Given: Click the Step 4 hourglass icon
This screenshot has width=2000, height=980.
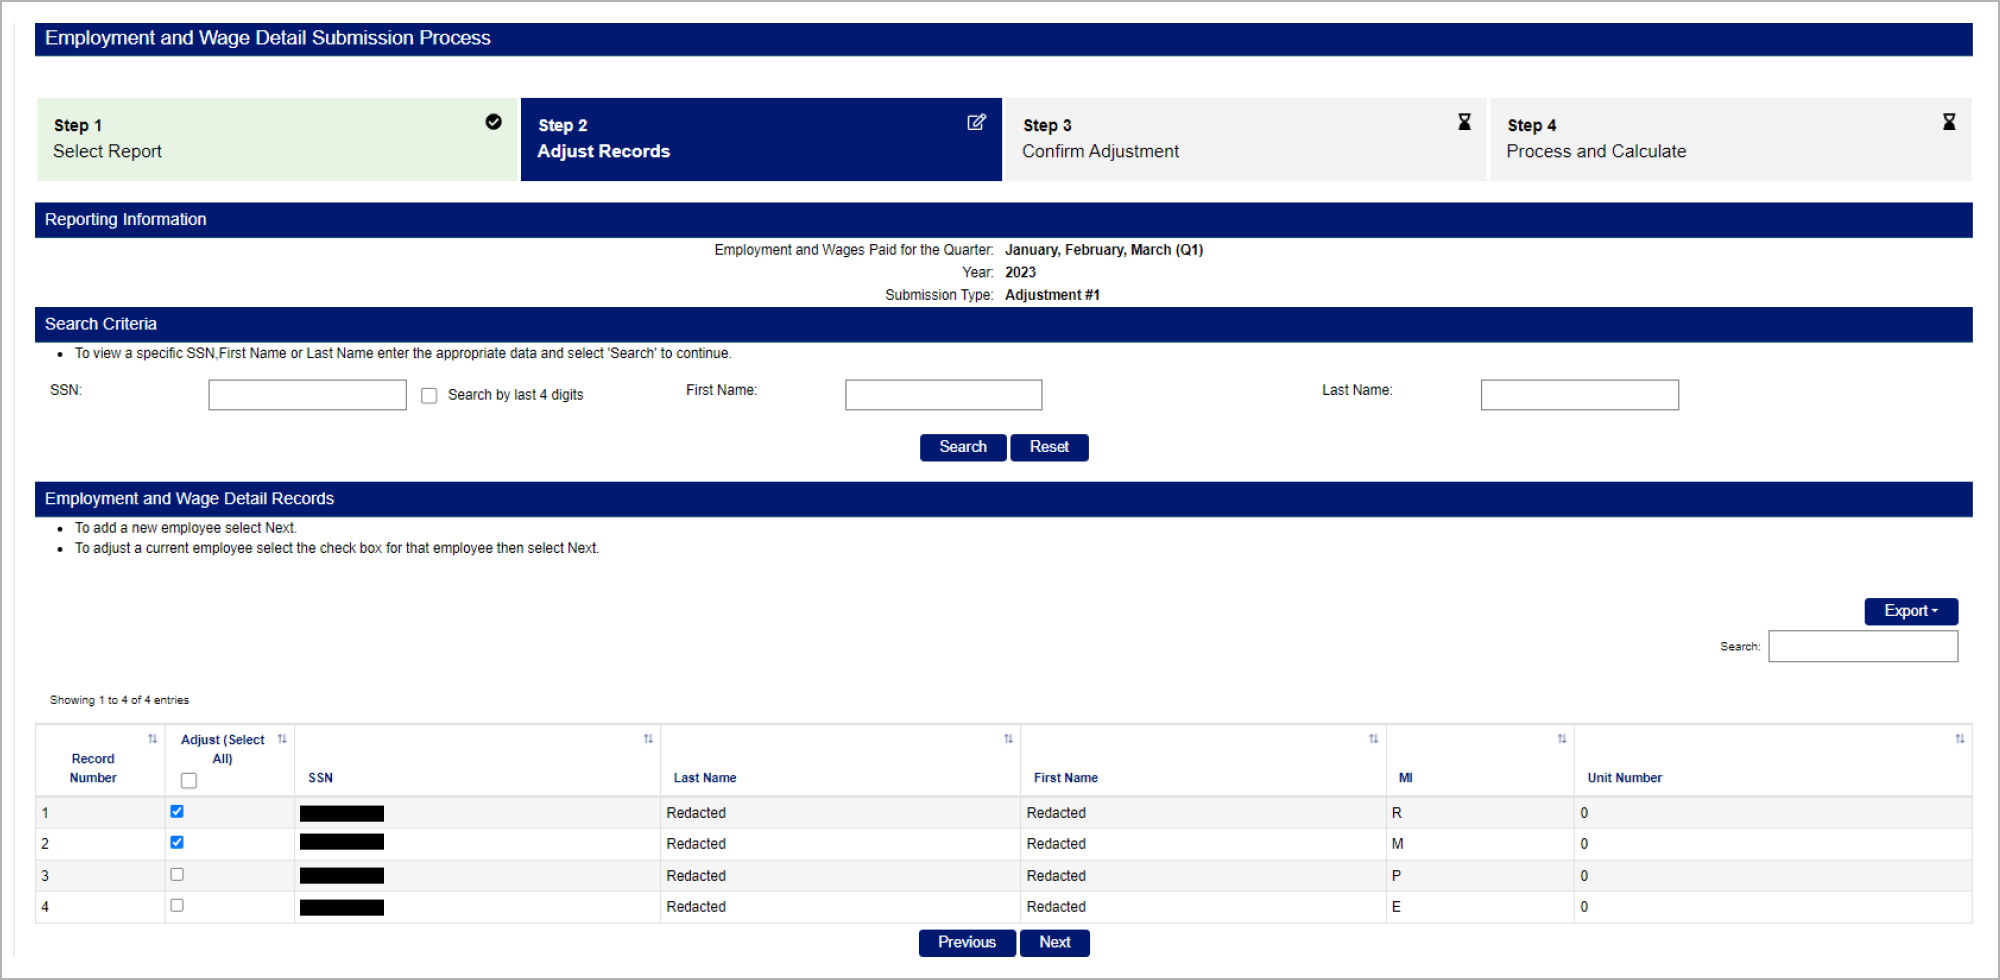Looking at the screenshot, I should 1948,122.
